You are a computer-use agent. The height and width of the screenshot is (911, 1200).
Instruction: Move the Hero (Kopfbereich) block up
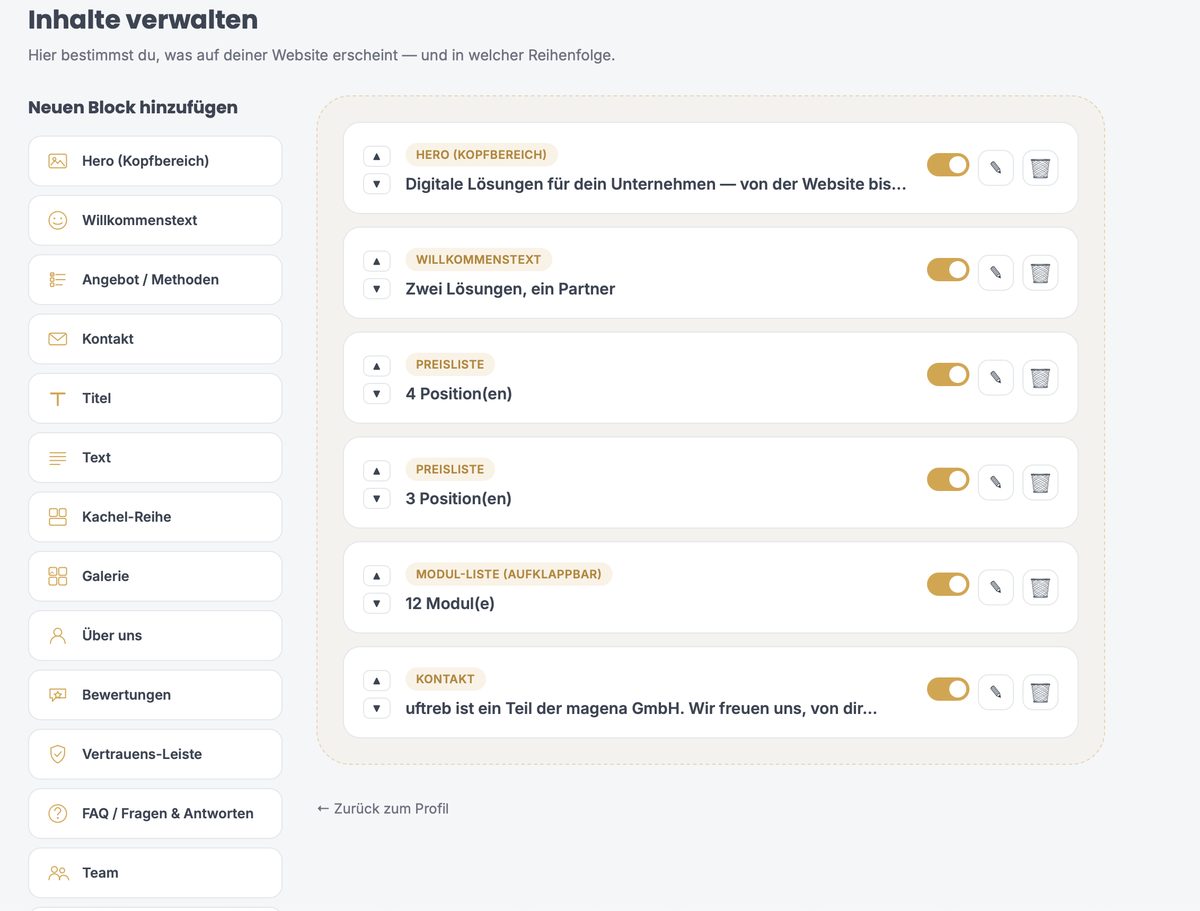tap(376, 156)
